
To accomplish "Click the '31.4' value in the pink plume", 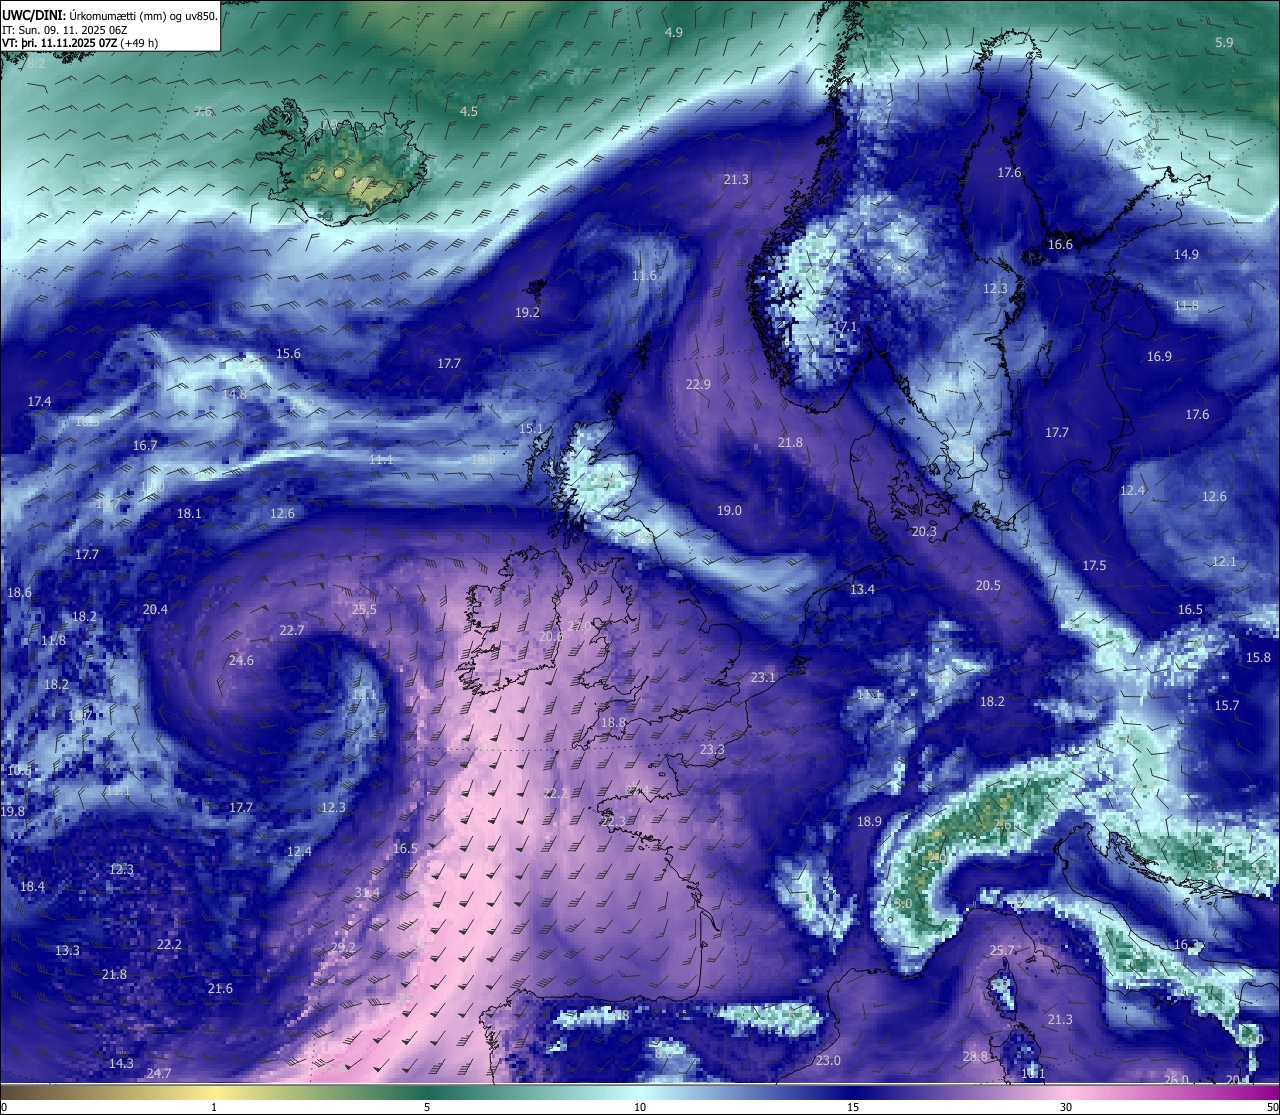I will (x=367, y=892).
